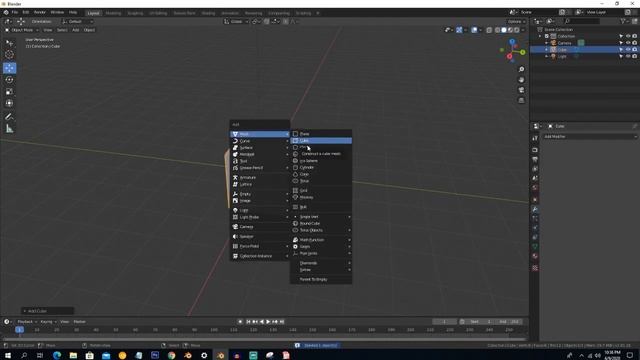
Task: Click the outliner search field
Action: point(582,21)
